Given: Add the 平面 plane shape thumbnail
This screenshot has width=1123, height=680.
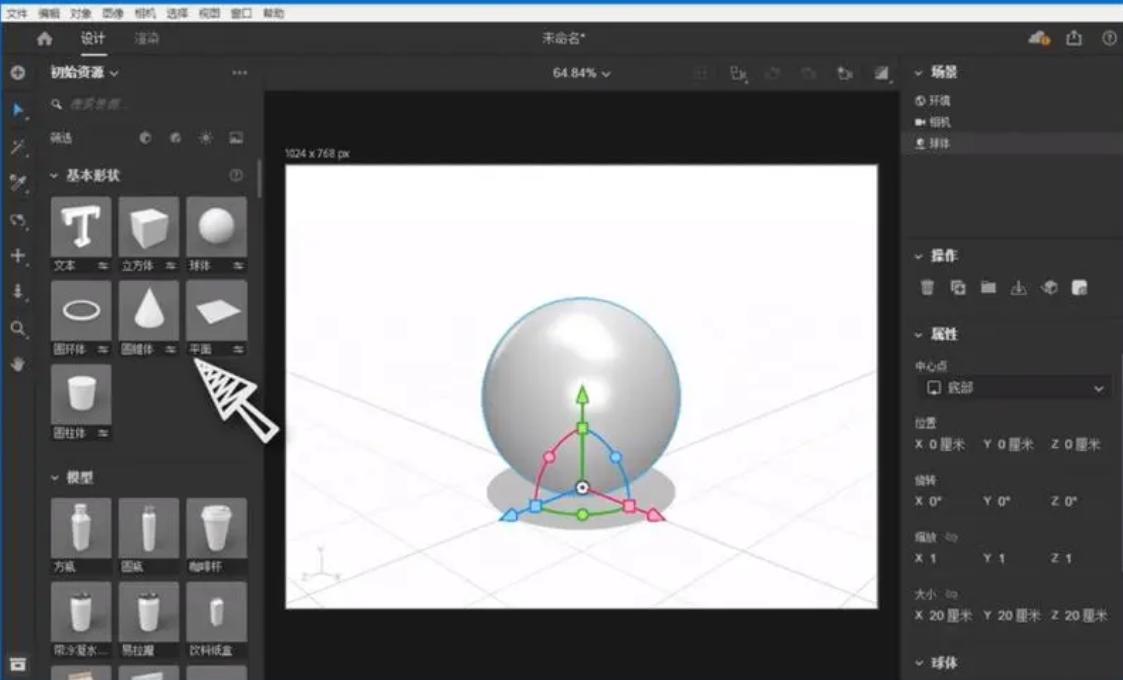Looking at the screenshot, I should click(x=217, y=310).
